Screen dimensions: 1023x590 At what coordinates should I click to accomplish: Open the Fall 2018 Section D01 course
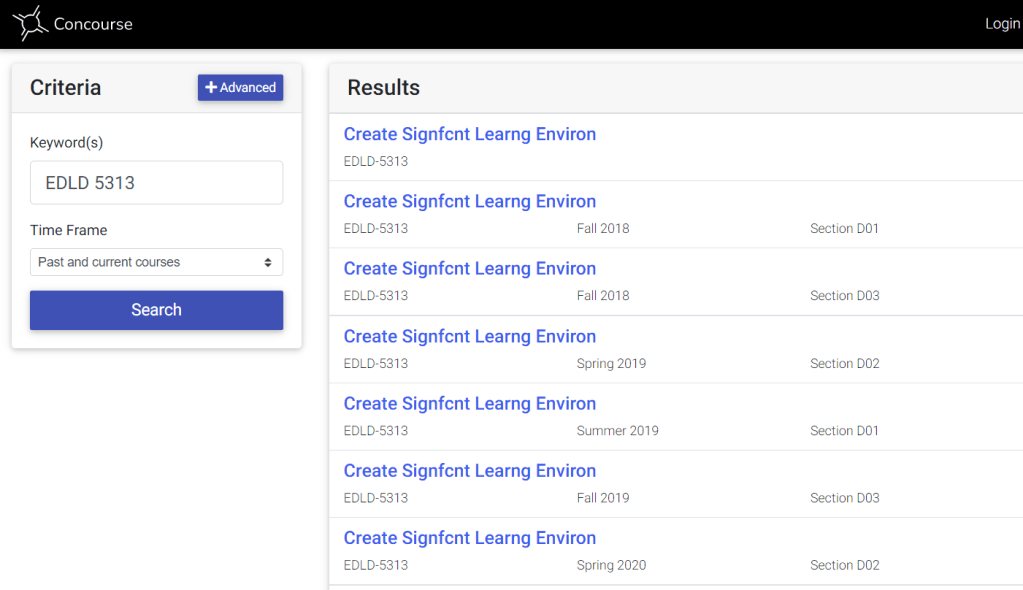click(x=469, y=201)
